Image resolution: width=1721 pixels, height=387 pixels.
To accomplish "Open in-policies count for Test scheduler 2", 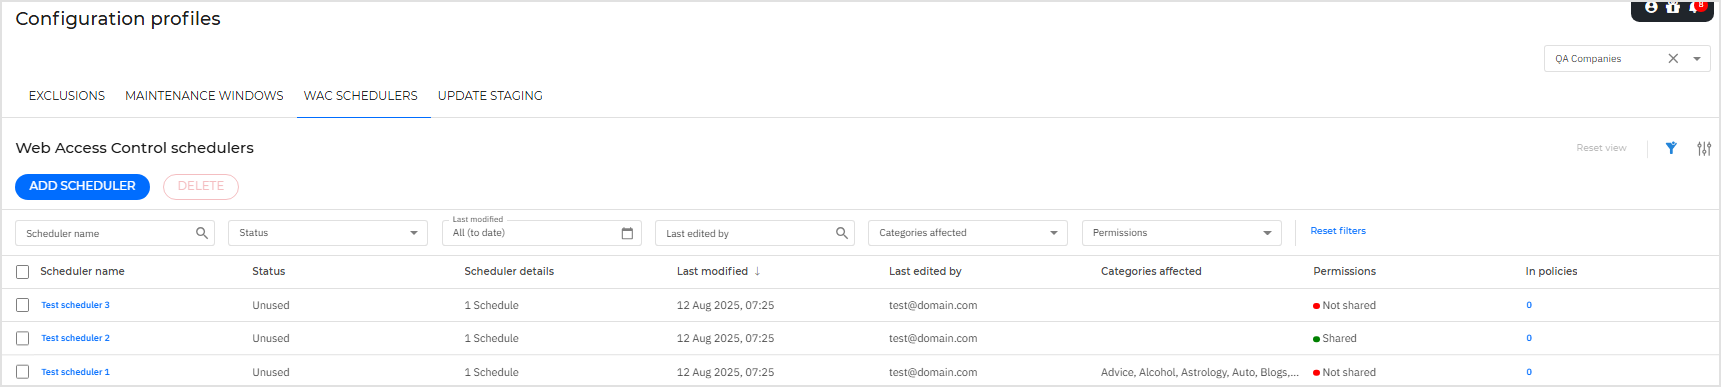I will [1529, 338].
